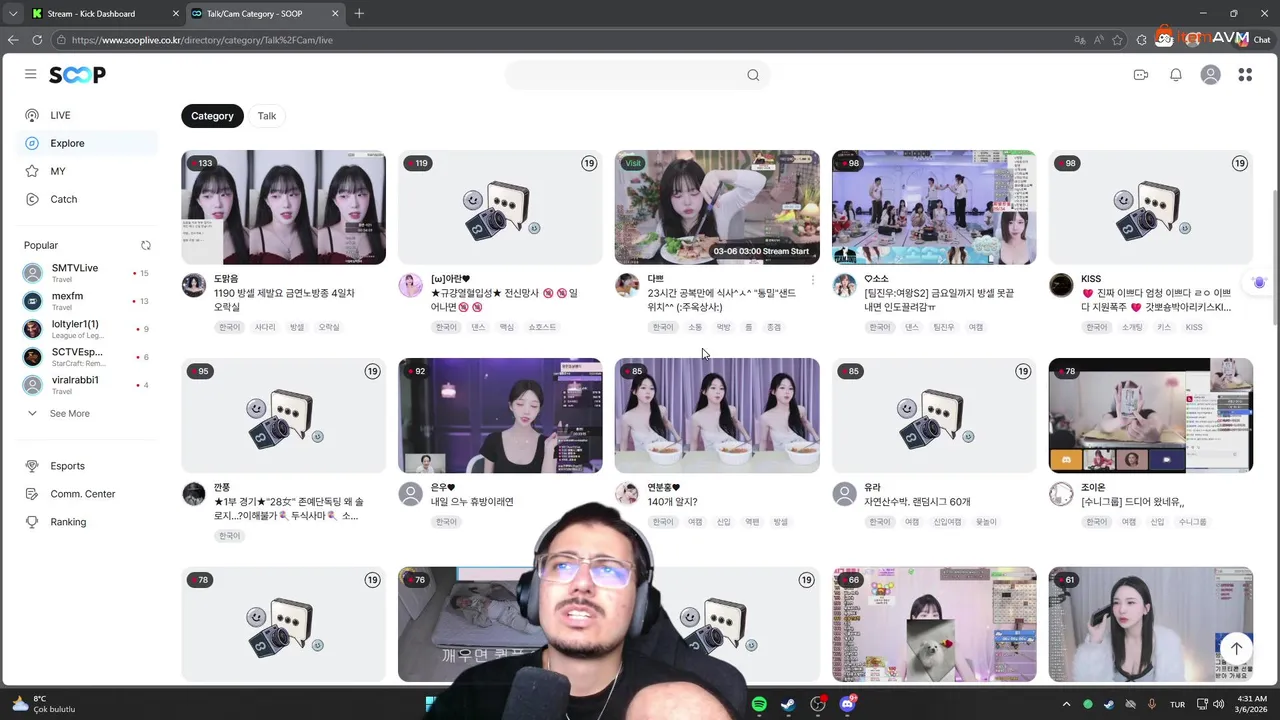Open Spotify from the taskbar

(x=759, y=705)
